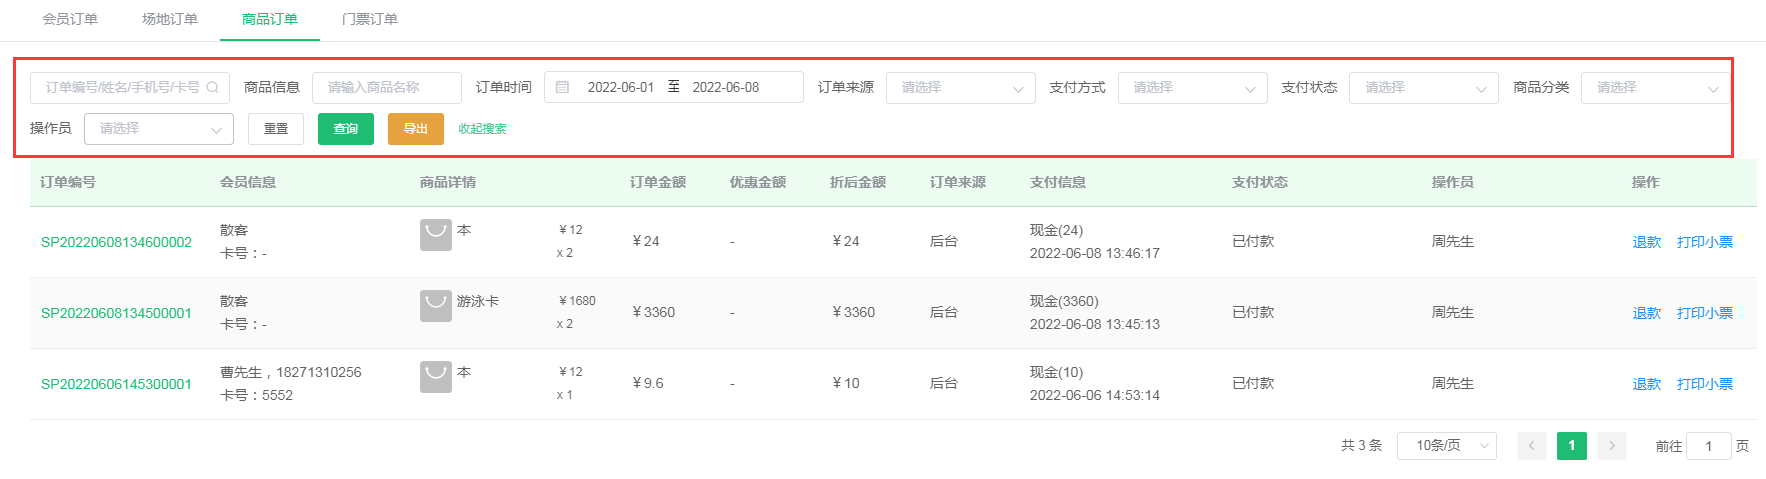1766x479 pixels.
Task: Click the calendar icon in order time field
Action: pyautogui.click(x=562, y=88)
